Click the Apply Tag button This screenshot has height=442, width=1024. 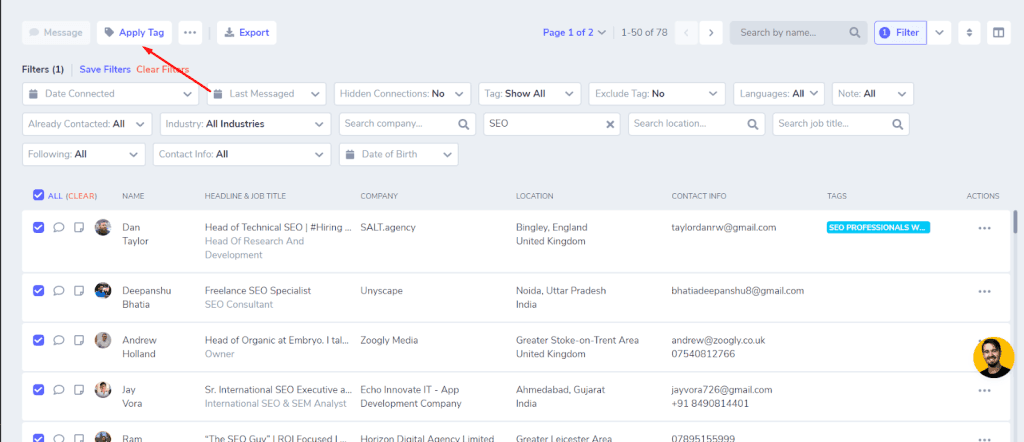pyautogui.click(x=135, y=33)
